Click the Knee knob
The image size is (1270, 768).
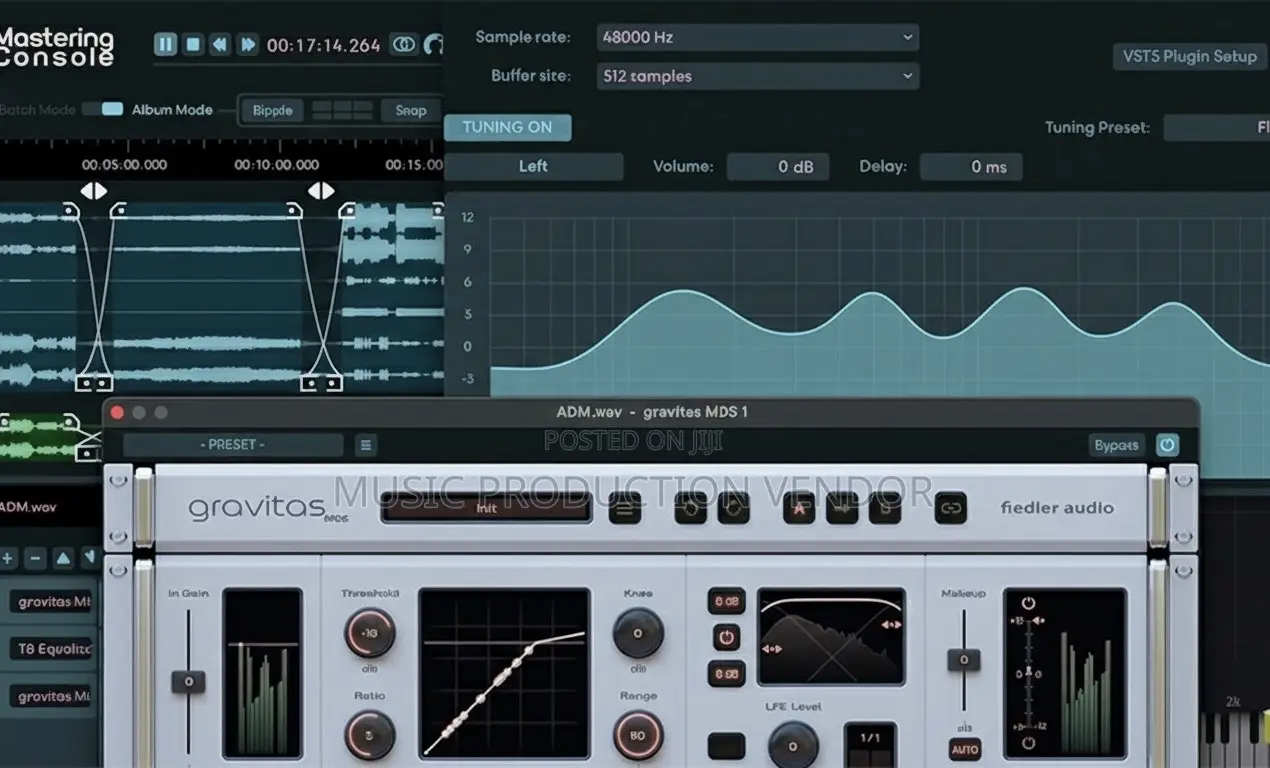[638, 633]
